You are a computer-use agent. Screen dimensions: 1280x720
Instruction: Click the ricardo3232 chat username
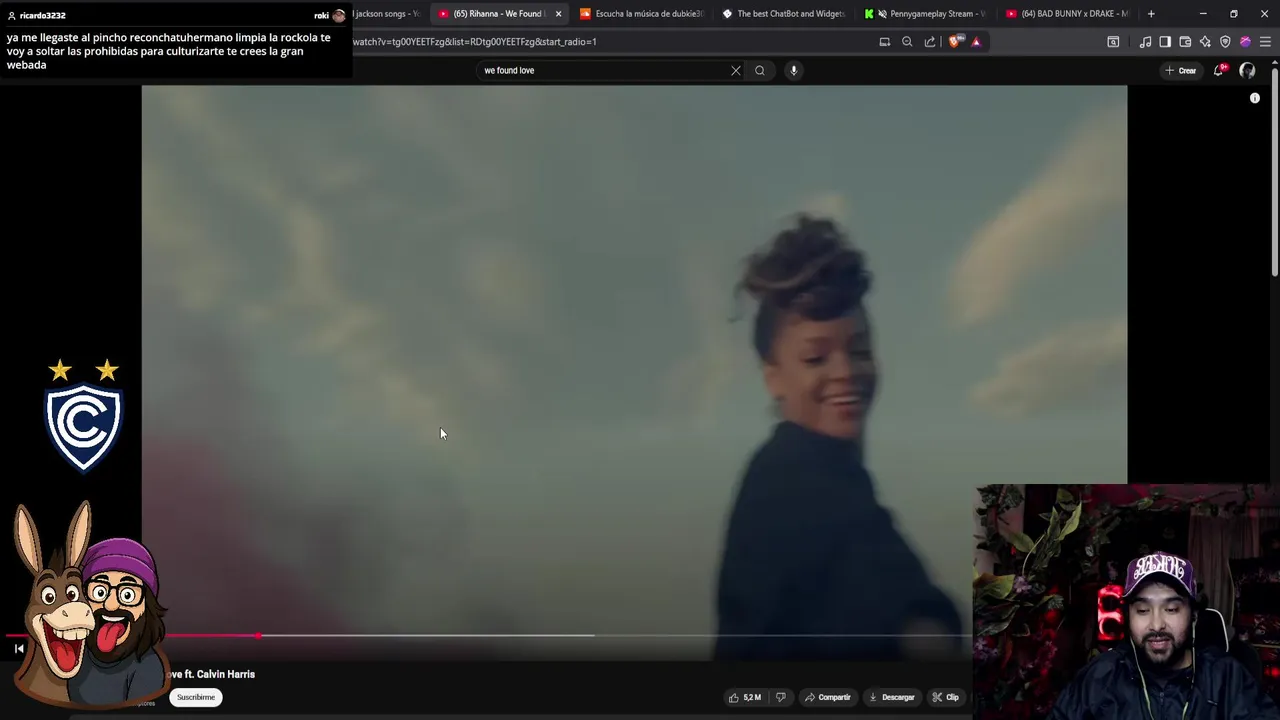coord(42,16)
